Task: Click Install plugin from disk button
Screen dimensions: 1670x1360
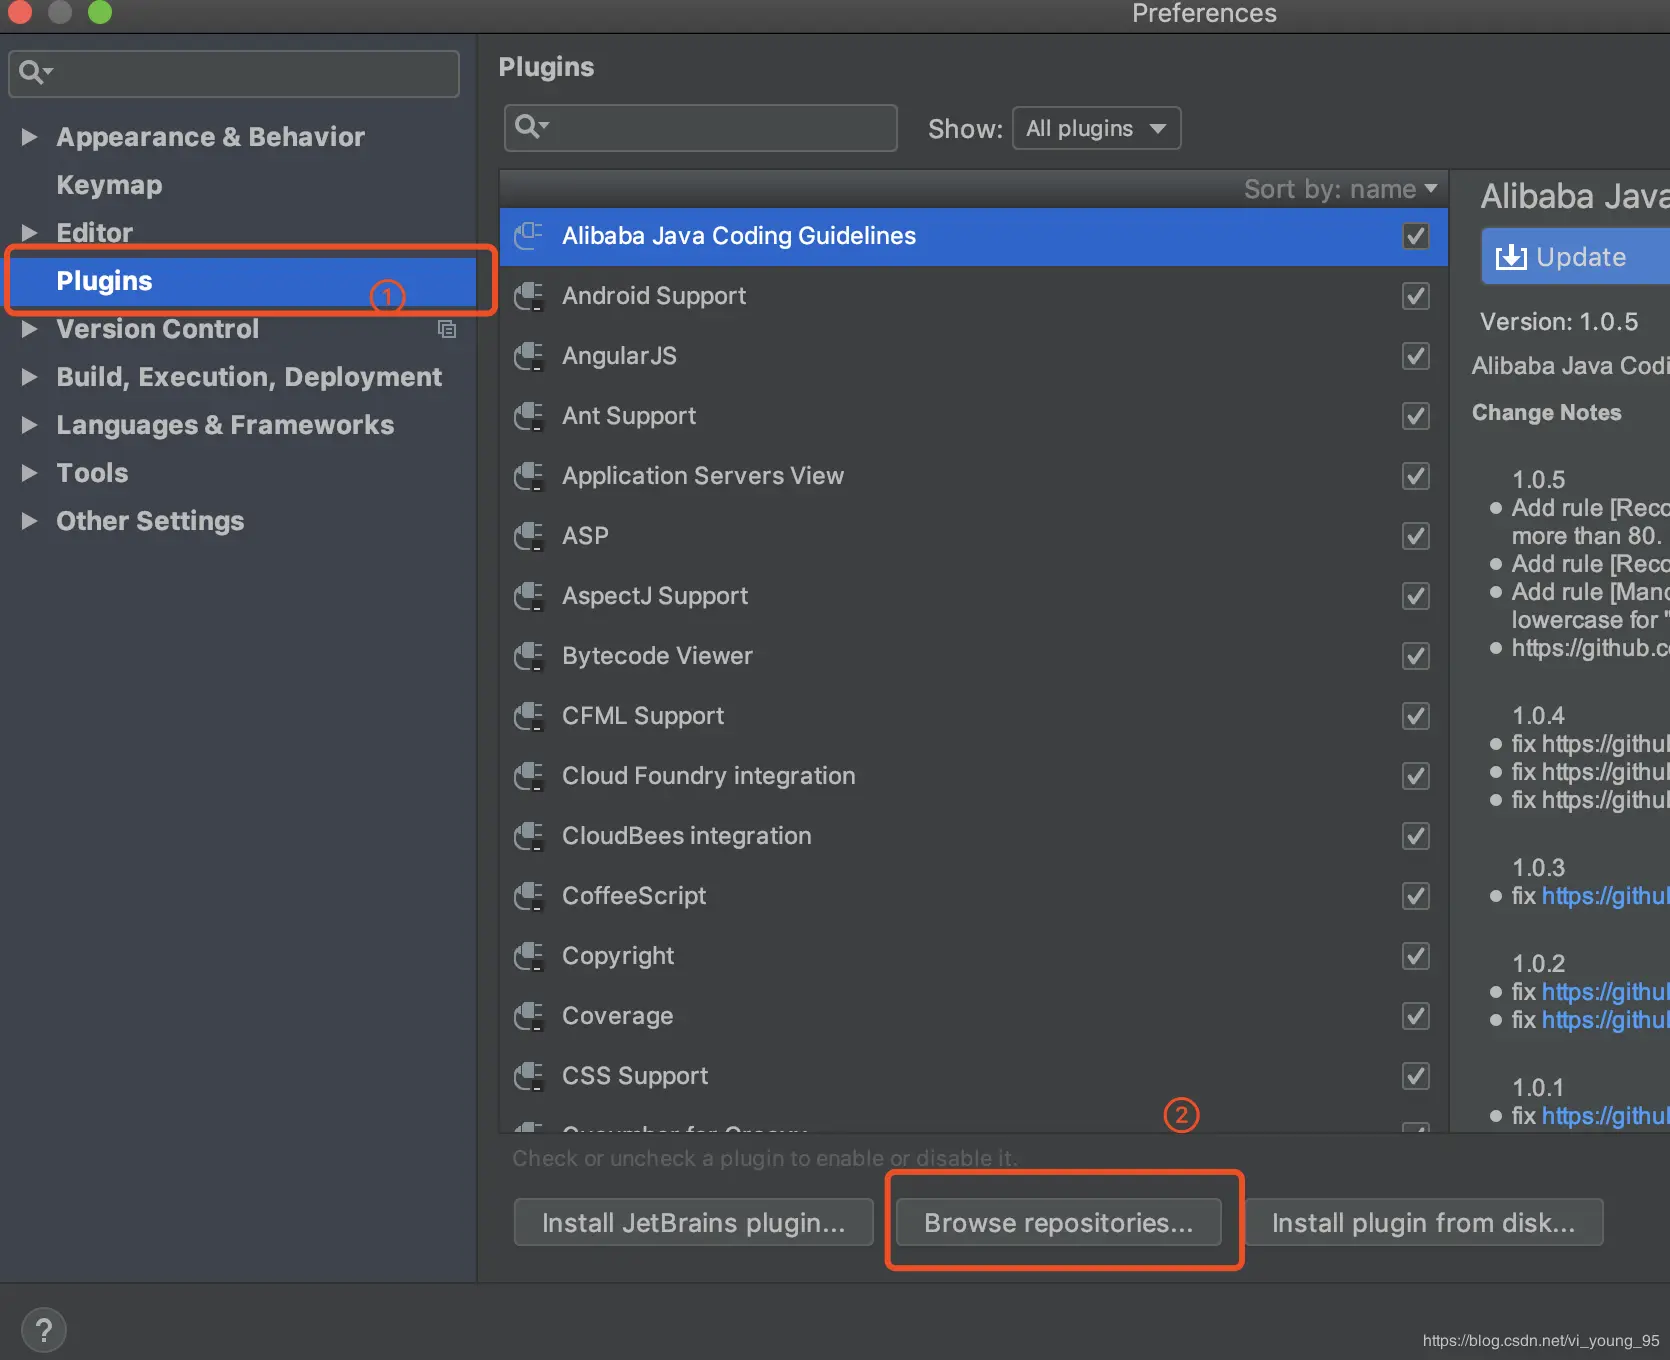Action: pyautogui.click(x=1422, y=1222)
